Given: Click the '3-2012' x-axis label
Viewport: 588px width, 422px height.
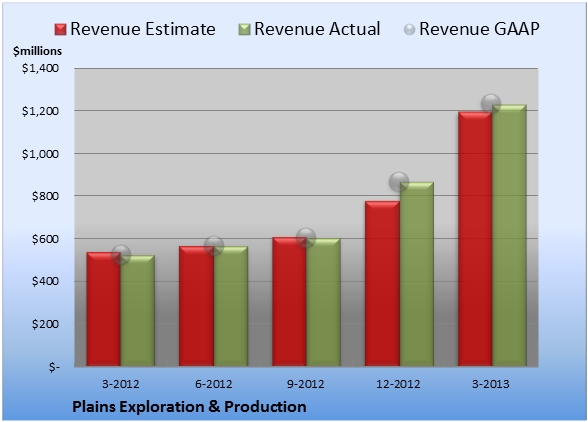Looking at the screenshot, I should click(121, 384).
